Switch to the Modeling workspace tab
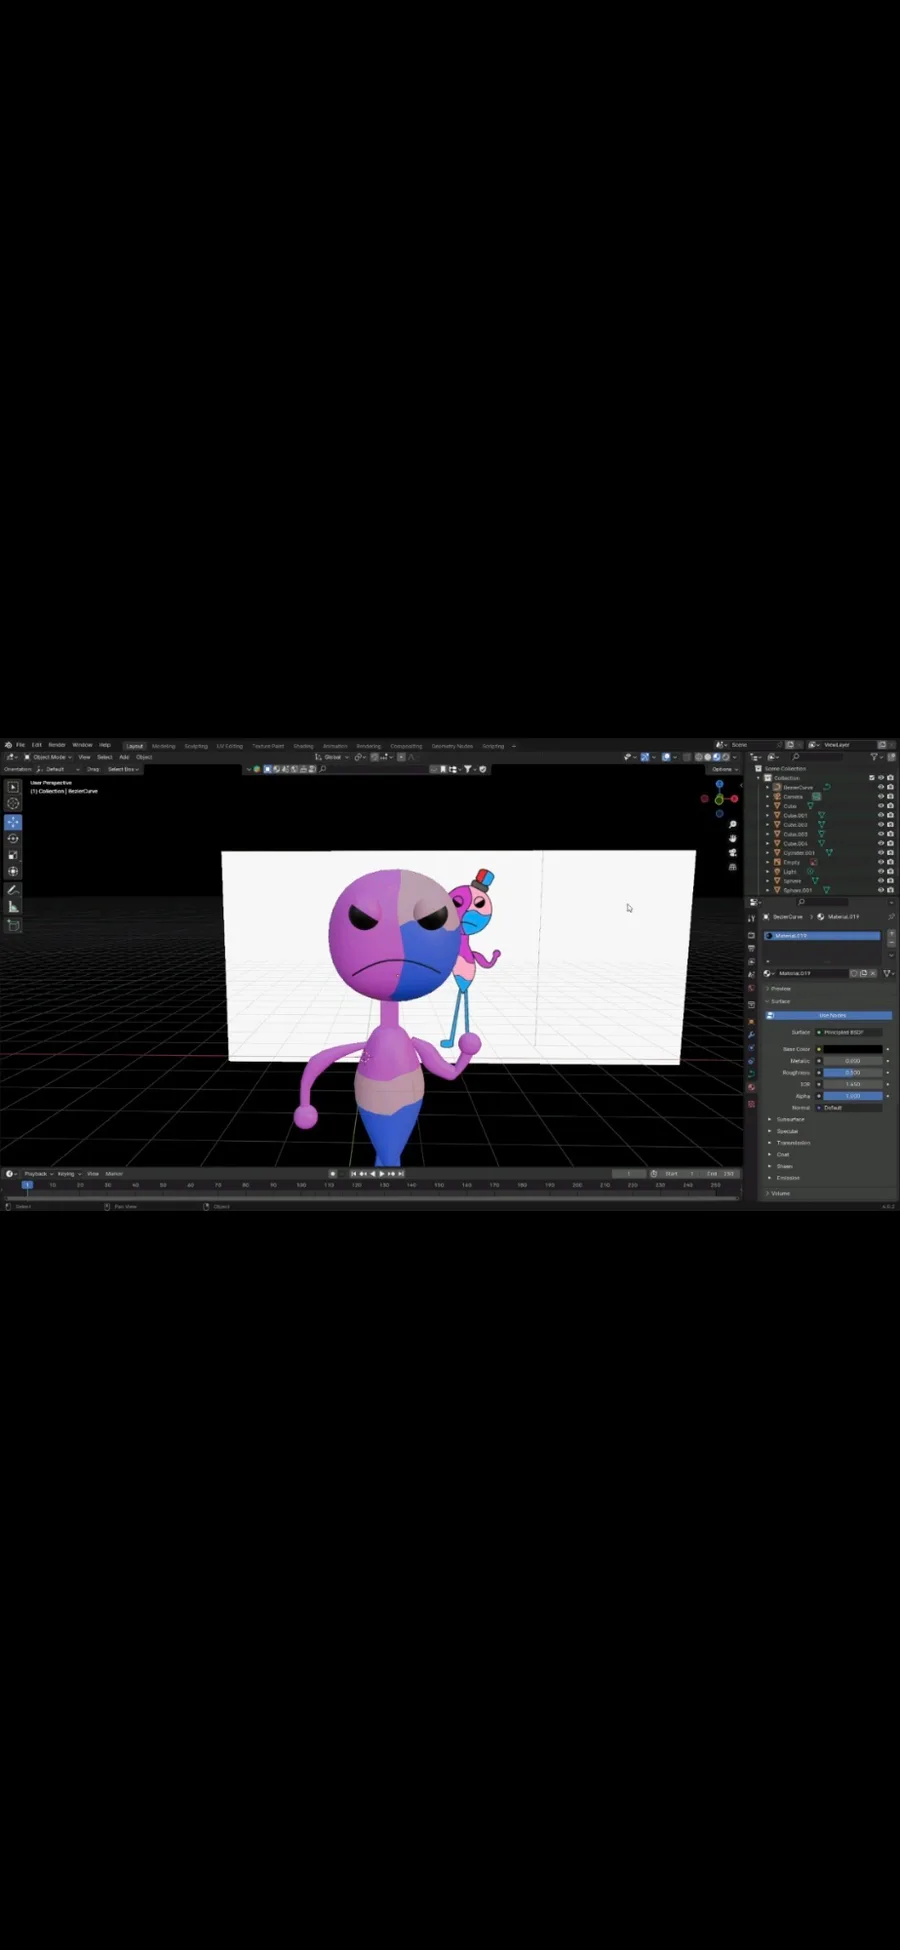 click(x=163, y=746)
